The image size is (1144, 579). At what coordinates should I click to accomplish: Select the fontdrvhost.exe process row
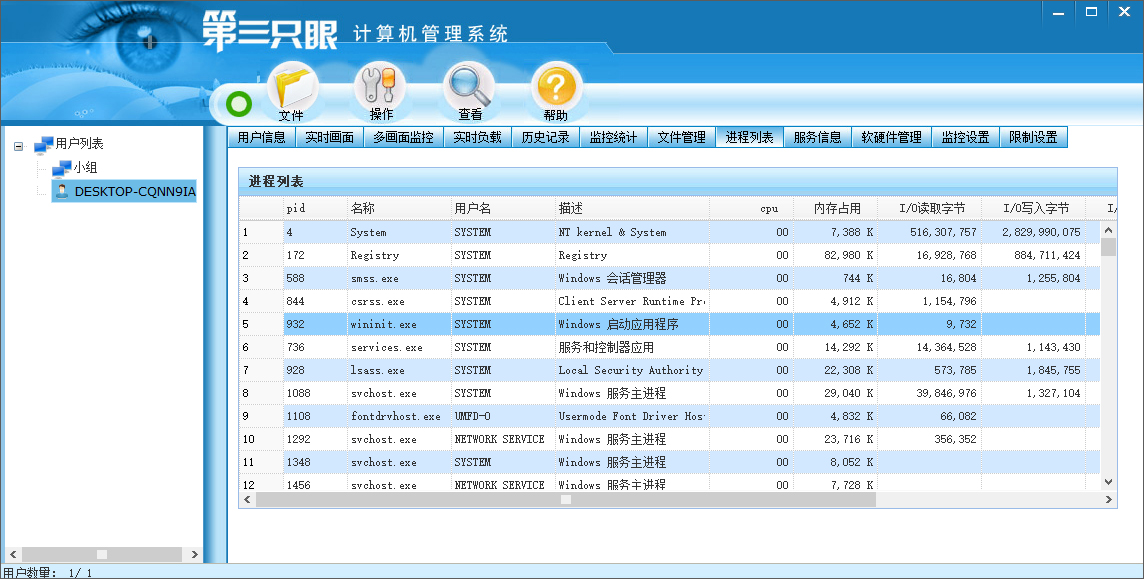pos(669,416)
